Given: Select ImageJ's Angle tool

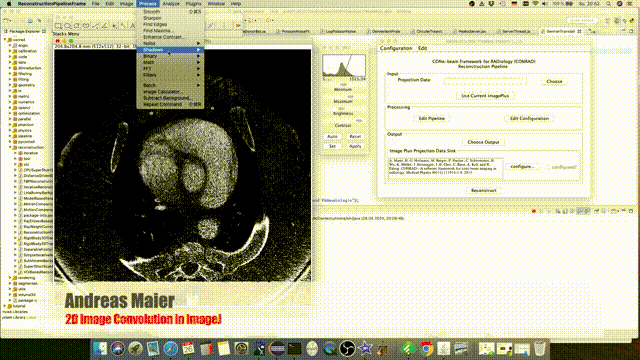Looking at the screenshot, I should coord(104,26).
